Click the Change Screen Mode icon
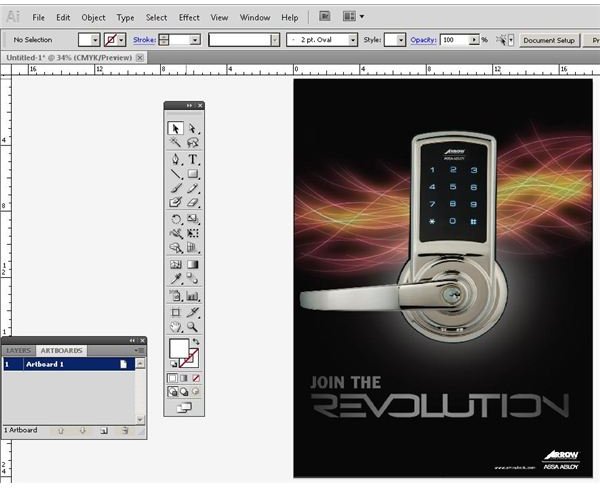This screenshot has width=600, height=488. coord(184,408)
